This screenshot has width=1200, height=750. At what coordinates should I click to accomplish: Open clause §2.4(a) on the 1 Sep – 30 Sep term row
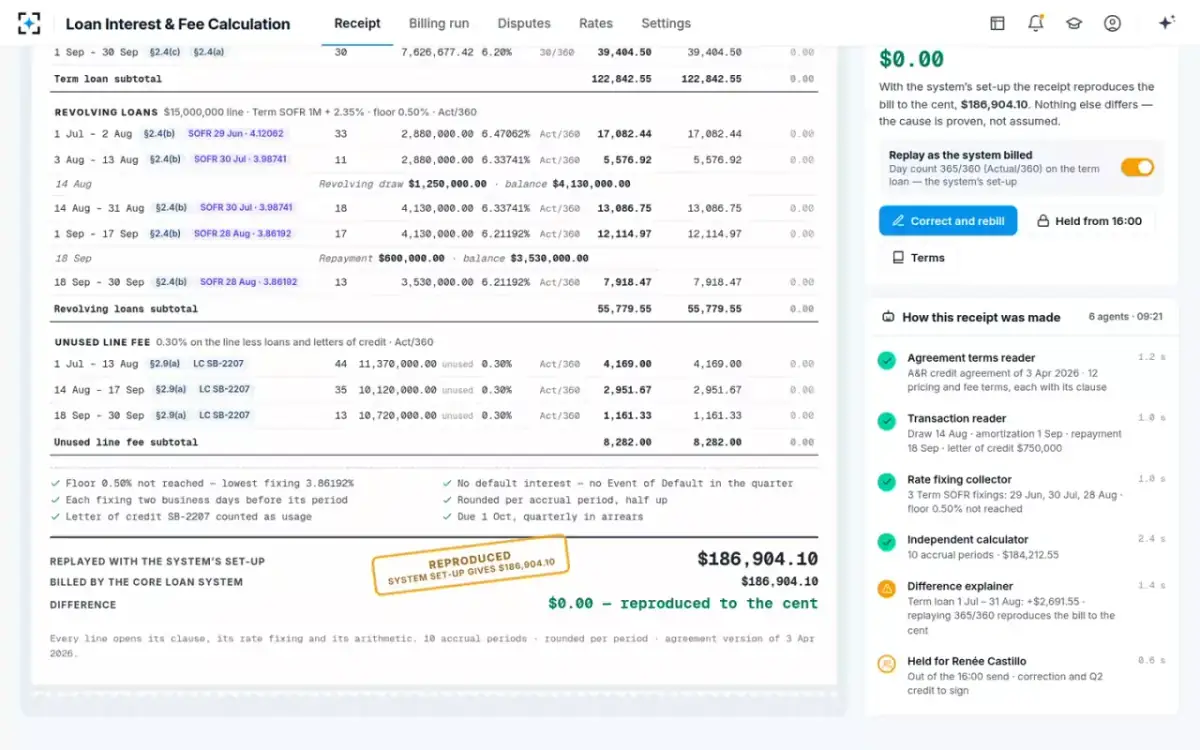tap(208, 52)
